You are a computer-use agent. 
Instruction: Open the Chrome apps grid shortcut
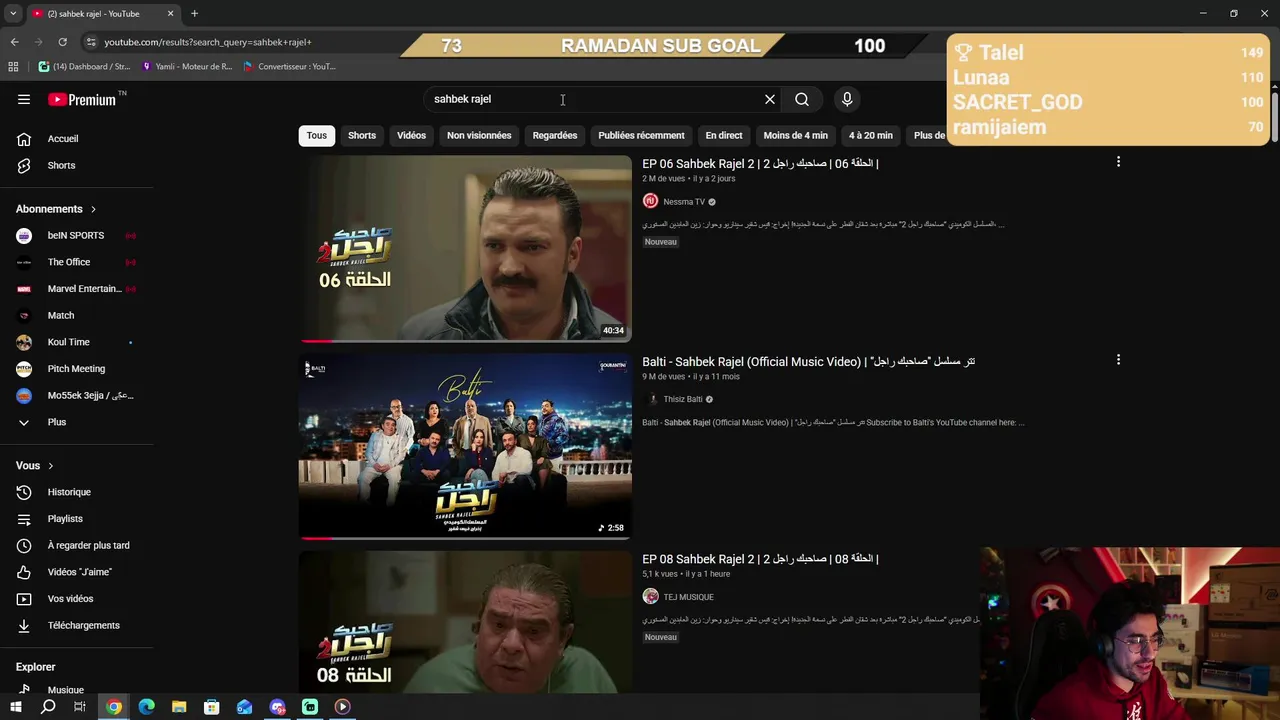point(13,67)
